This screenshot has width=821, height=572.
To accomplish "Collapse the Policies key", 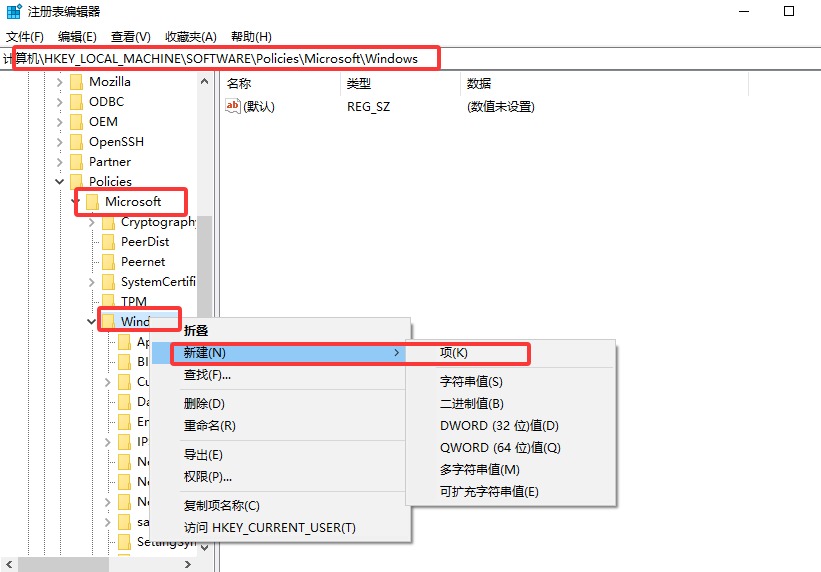I will (x=60, y=182).
